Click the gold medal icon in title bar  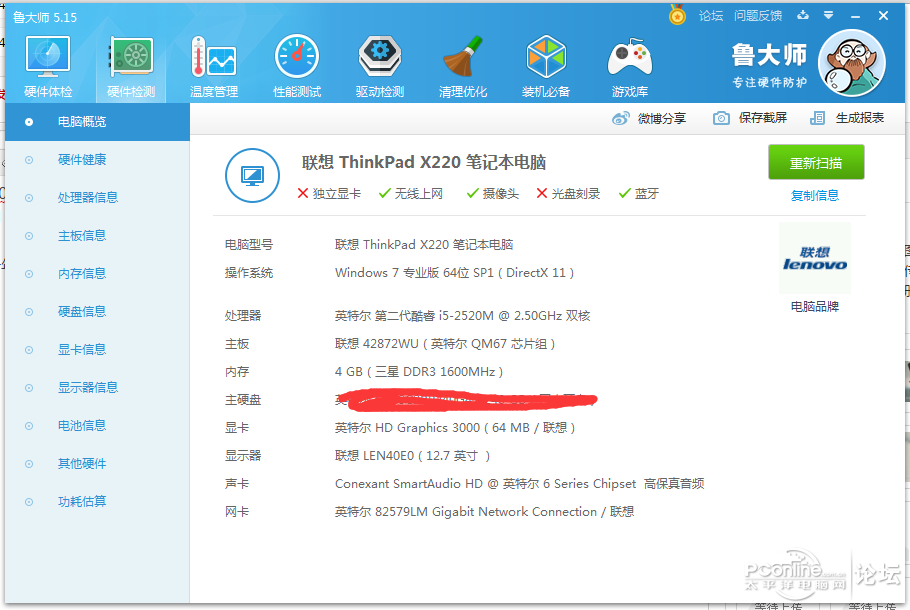[677, 15]
